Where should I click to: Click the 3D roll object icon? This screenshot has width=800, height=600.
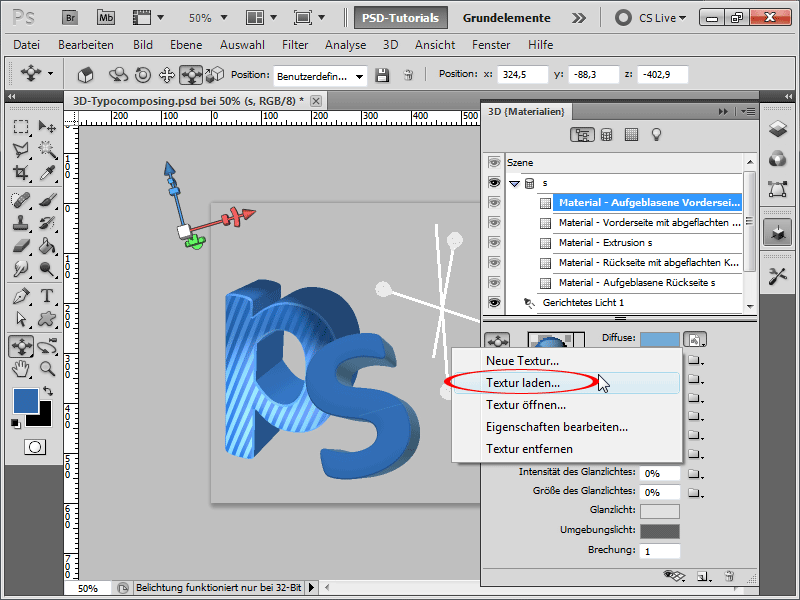143,75
